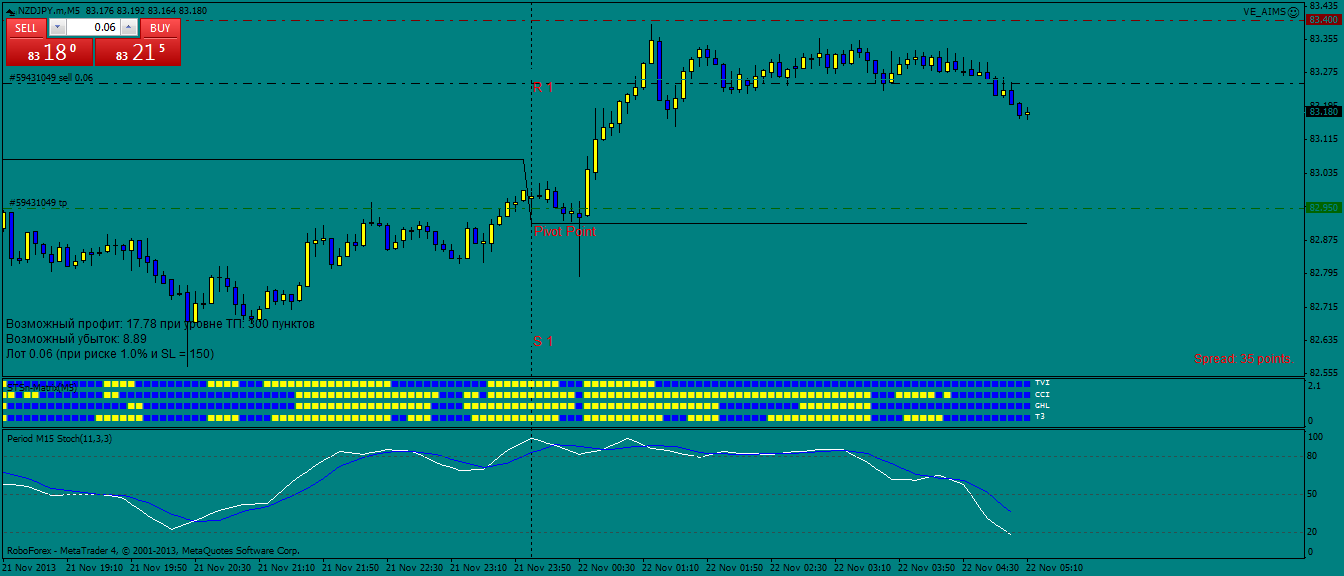
Task: Click the 'Лот 0.06 (при риске 1.0%' line
Action: [x=110, y=354]
